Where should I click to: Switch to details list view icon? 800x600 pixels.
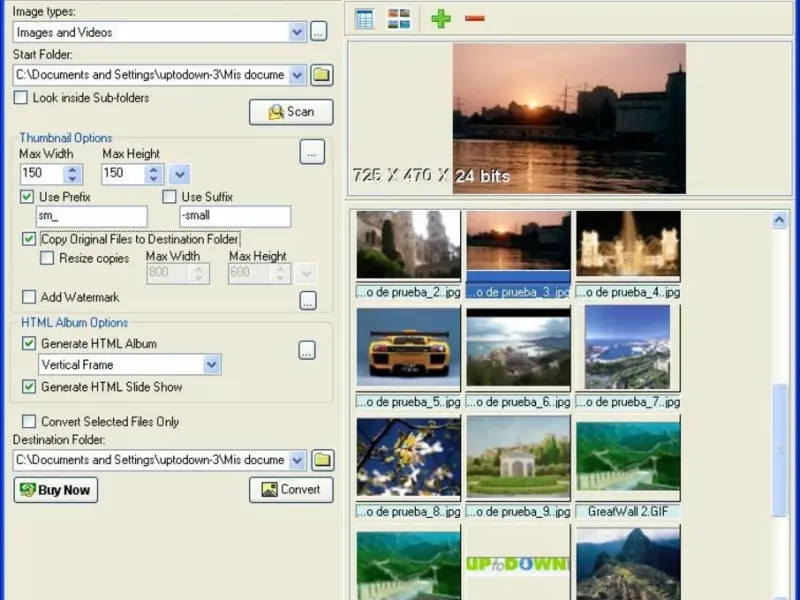pos(364,19)
